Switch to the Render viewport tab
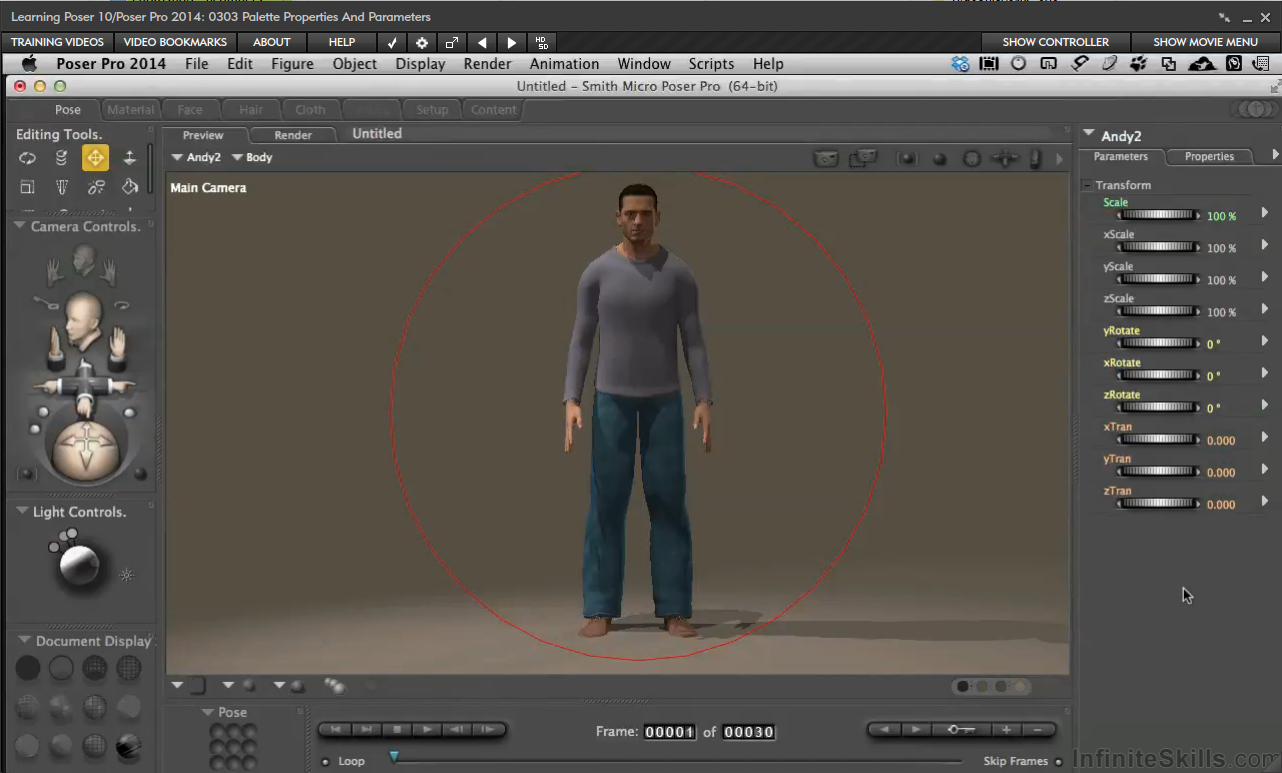The image size is (1282, 773). (x=293, y=135)
